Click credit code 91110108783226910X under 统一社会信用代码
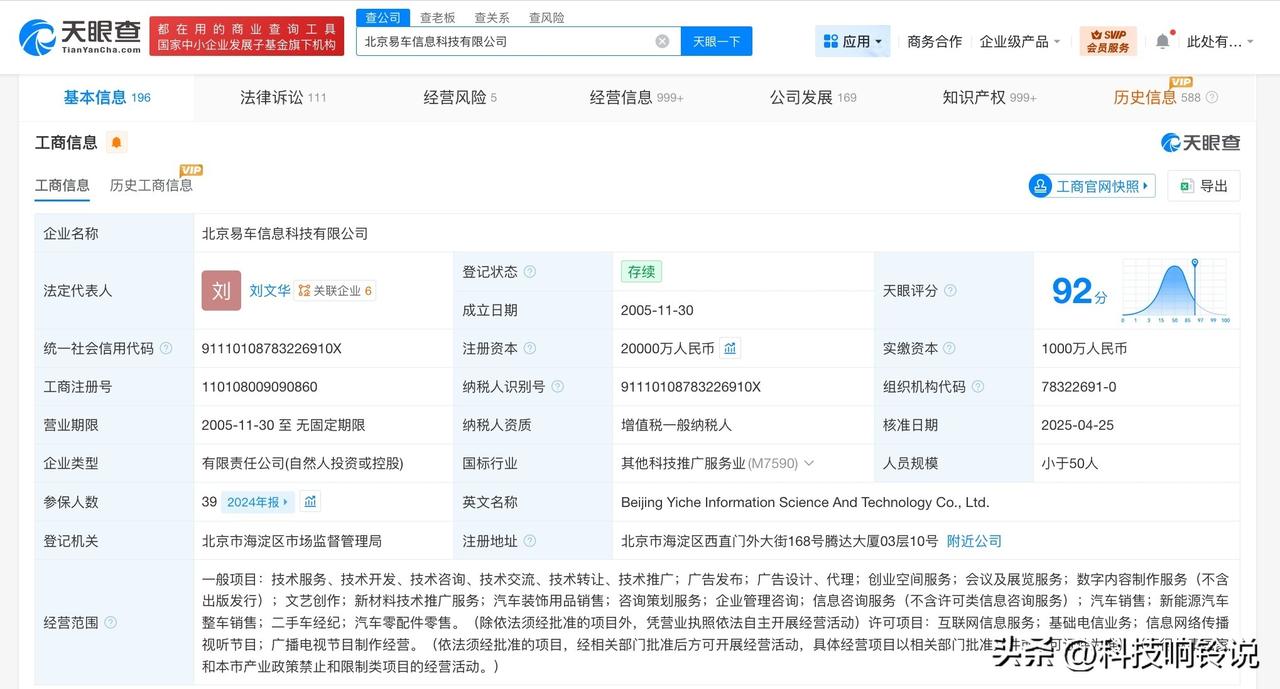The width and height of the screenshot is (1280, 689). point(272,349)
